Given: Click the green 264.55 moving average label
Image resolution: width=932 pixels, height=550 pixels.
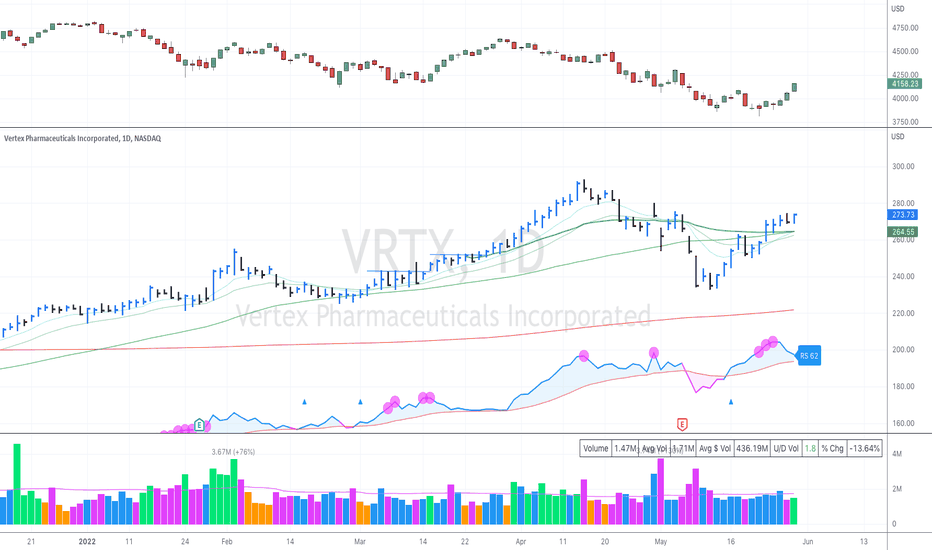Looking at the screenshot, I should [903, 232].
